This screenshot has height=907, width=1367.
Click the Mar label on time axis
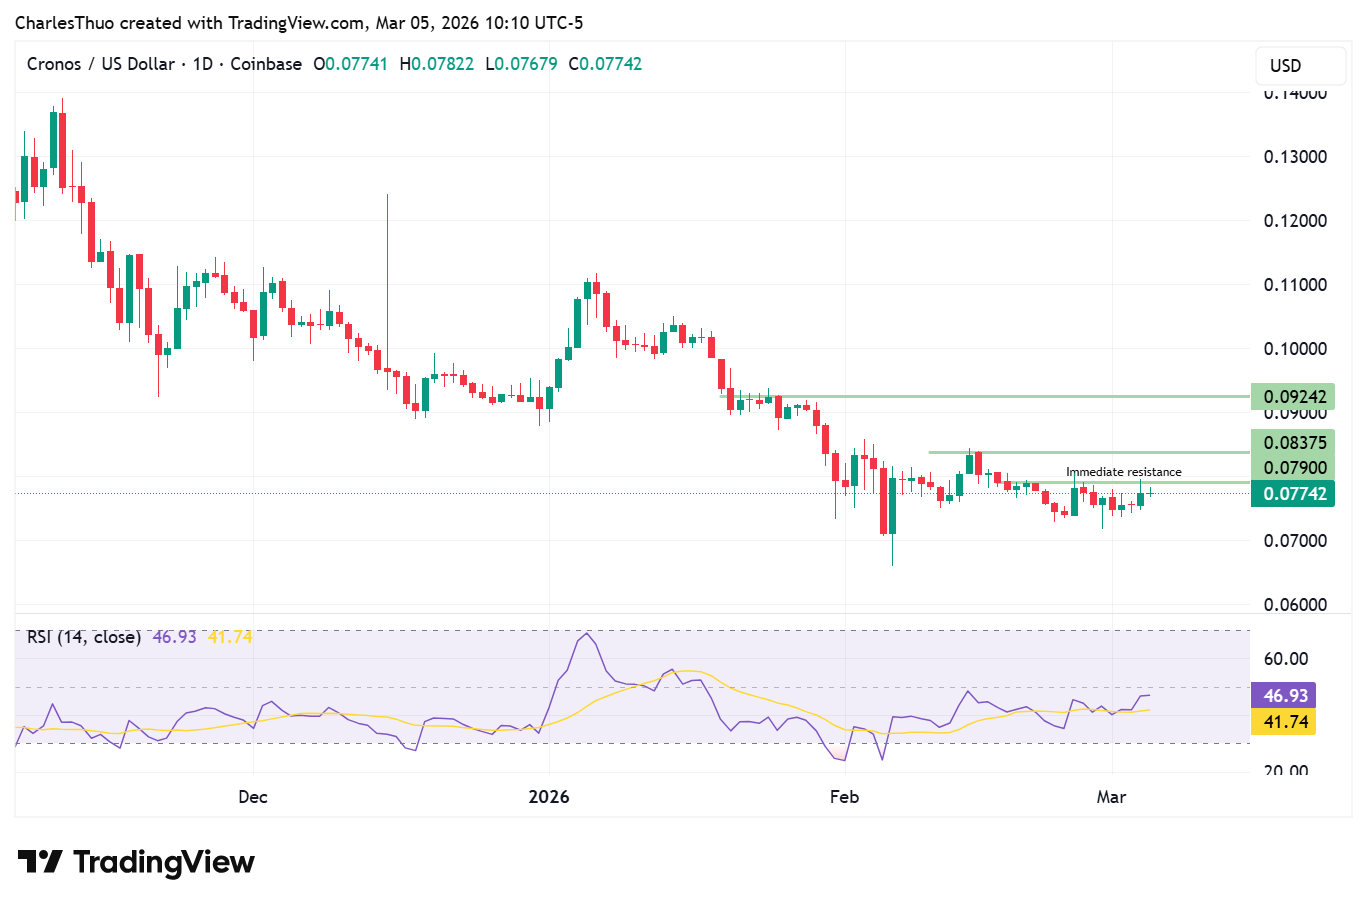(1111, 797)
